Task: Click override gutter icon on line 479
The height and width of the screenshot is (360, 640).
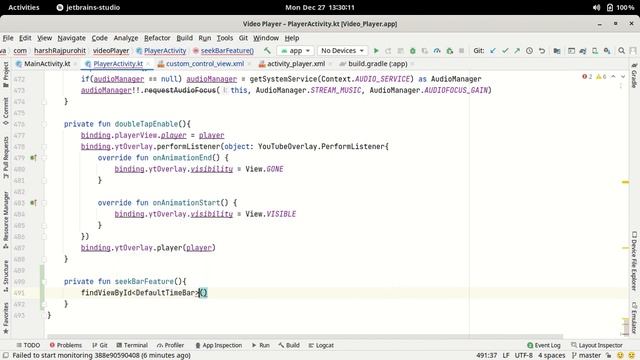Action: (x=33, y=158)
